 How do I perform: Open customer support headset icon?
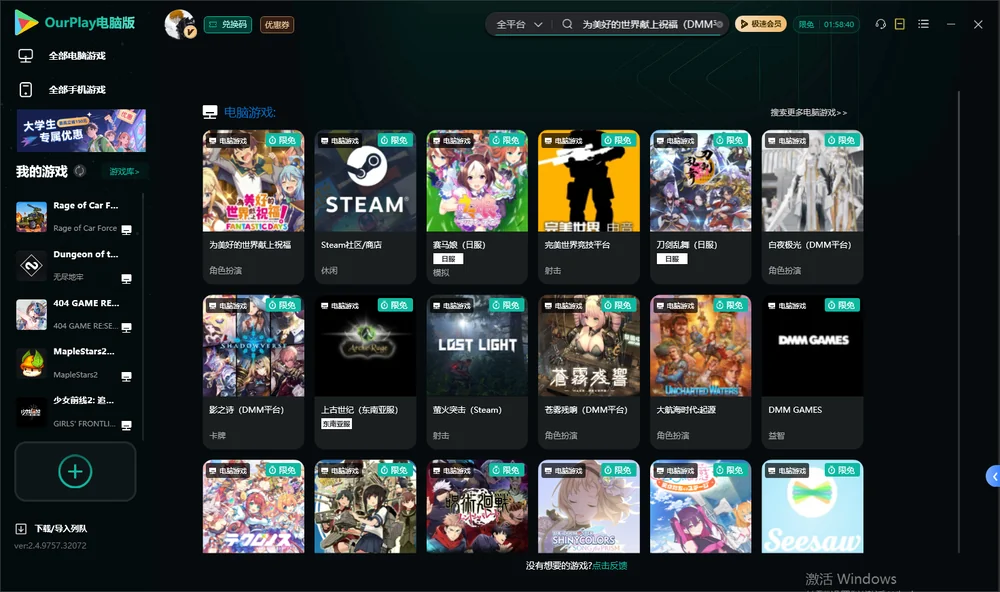[x=881, y=24]
